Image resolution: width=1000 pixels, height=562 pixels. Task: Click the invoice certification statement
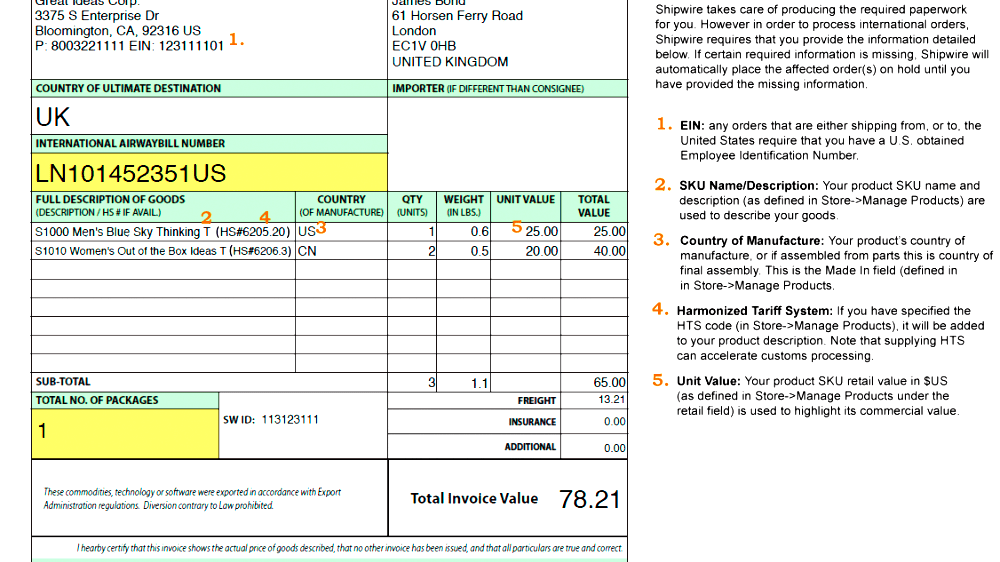click(349, 548)
